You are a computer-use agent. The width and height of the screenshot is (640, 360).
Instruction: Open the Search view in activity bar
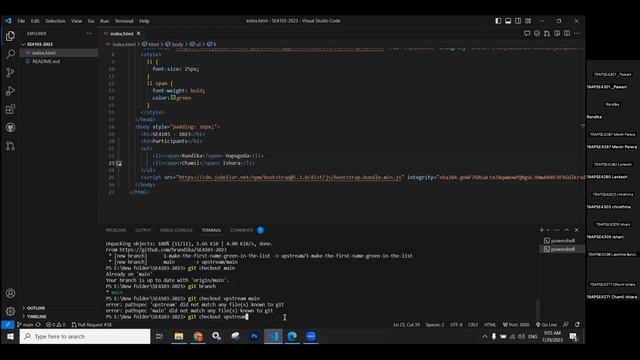pos(10,54)
